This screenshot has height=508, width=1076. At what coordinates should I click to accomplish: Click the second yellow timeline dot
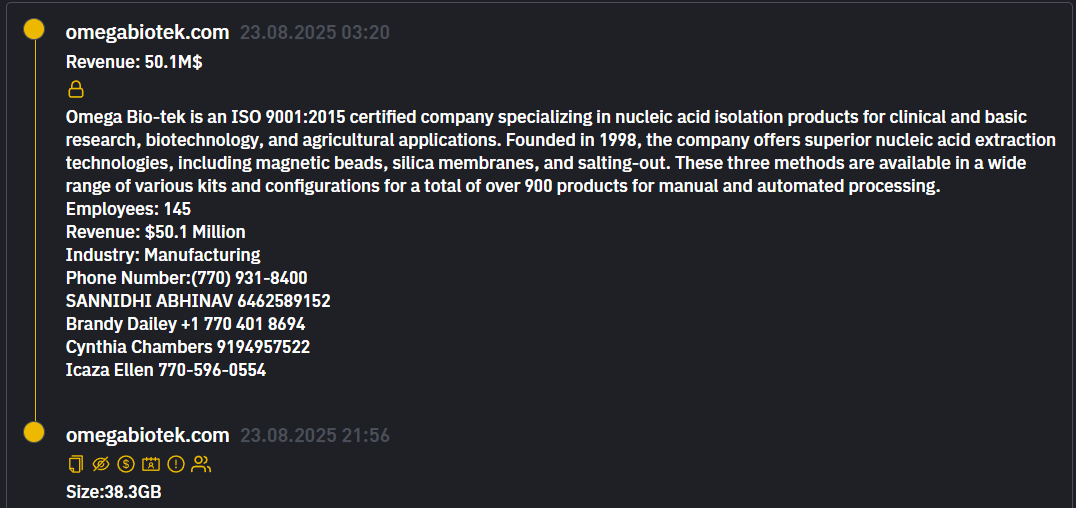click(34, 432)
